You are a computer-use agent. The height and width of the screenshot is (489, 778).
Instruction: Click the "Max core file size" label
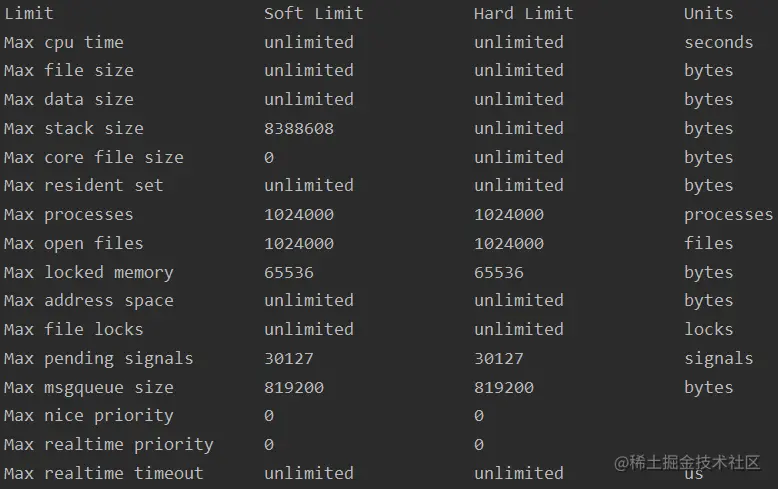(94, 157)
